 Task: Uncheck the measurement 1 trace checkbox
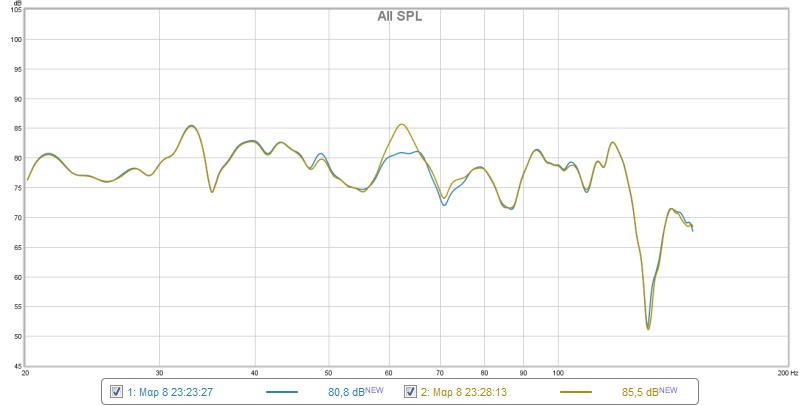click(x=116, y=392)
